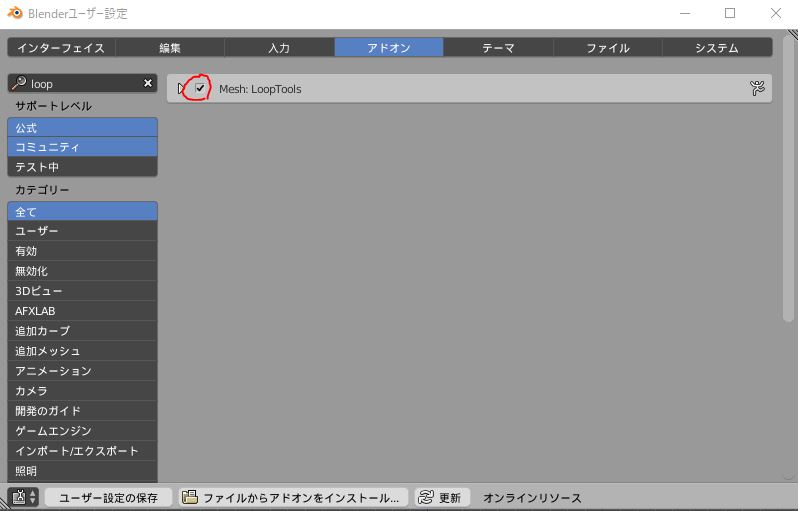Clear the loop search with the X icon
798x511 pixels.
click(148, 83)
